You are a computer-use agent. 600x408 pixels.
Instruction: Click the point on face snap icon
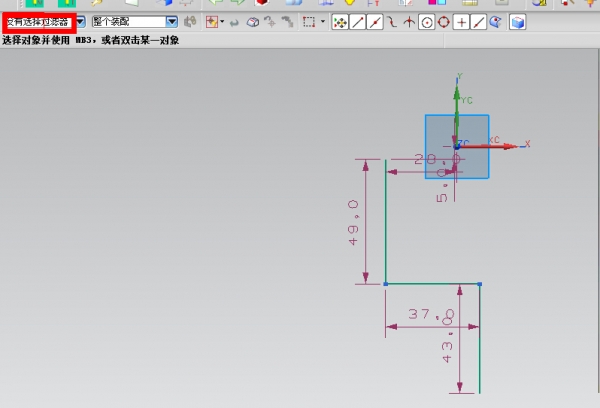495,21
